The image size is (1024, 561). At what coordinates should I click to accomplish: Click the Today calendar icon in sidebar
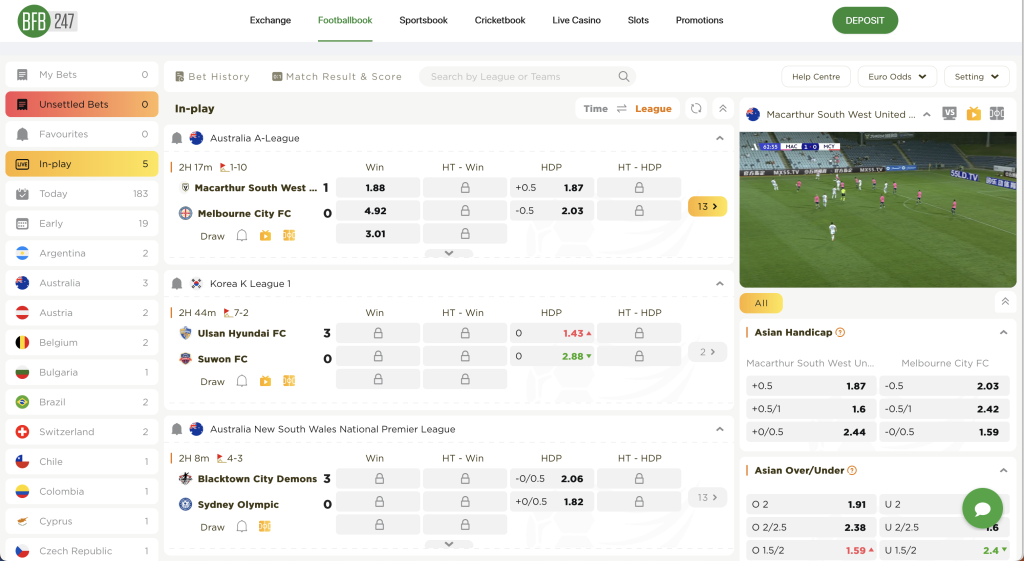point(22,193)
